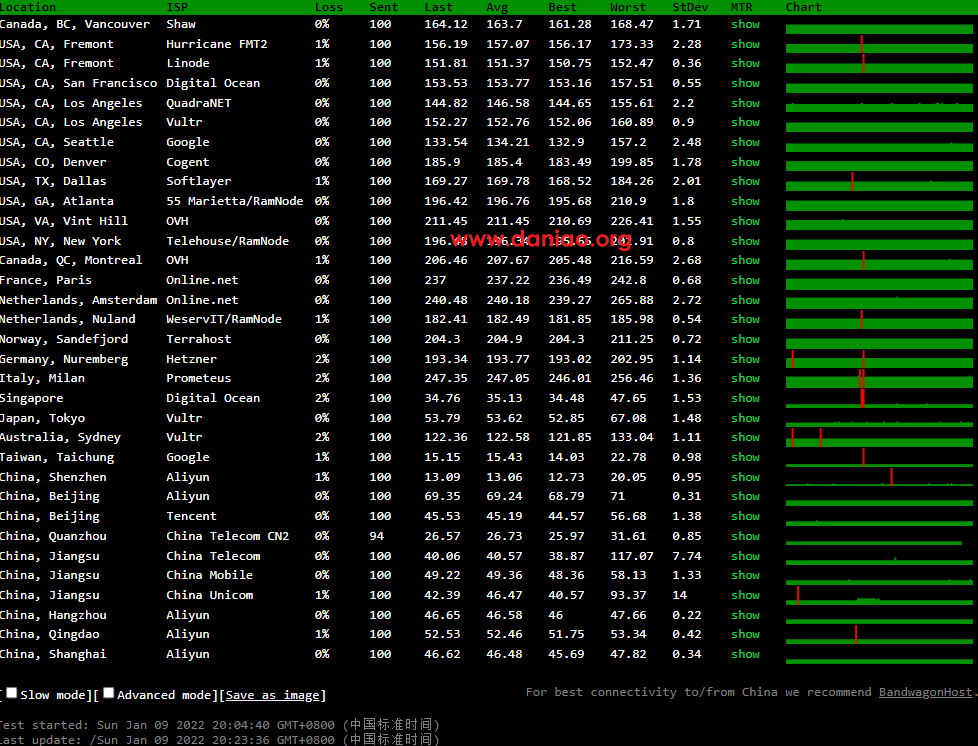Show MTR for San Francisco Digital Ocean
The height and width of the screenshot is (746, 978).
point(745,83)
